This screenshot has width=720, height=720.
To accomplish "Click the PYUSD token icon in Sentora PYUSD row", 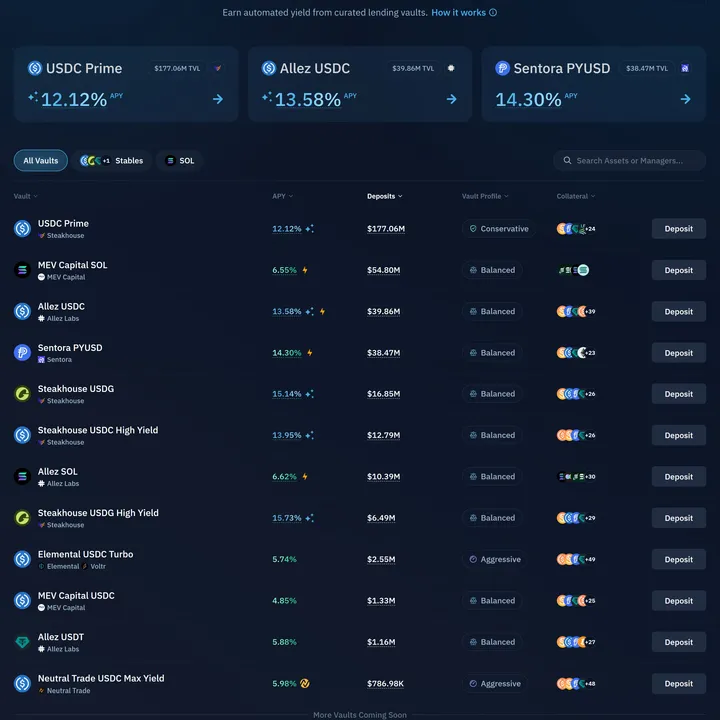I will click(22, 353).
